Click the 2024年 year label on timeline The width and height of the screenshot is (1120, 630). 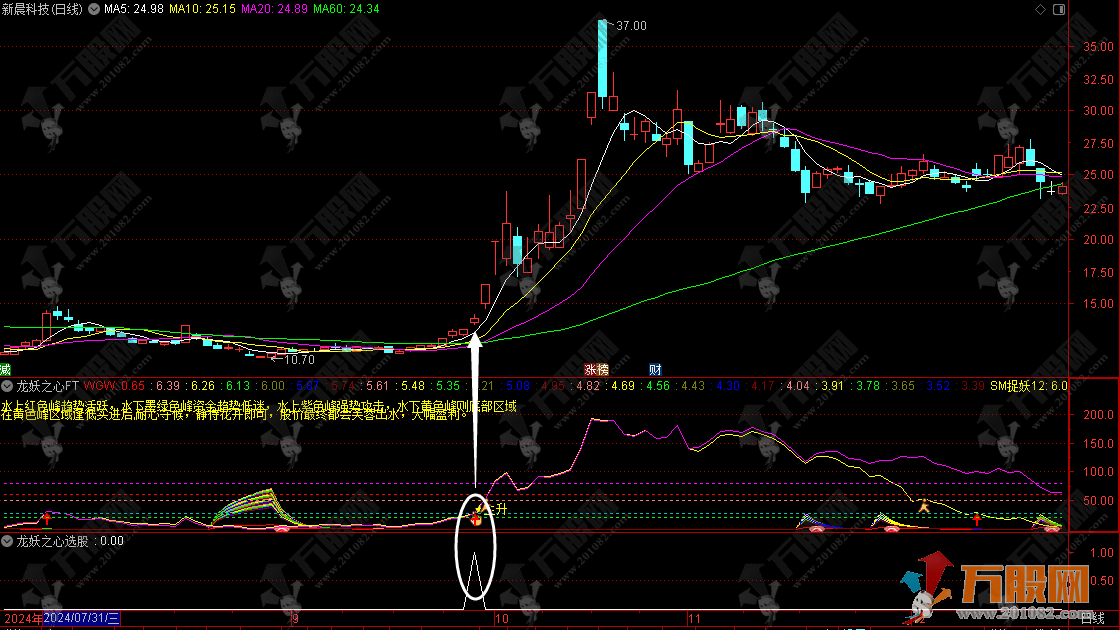click(22, 619)
